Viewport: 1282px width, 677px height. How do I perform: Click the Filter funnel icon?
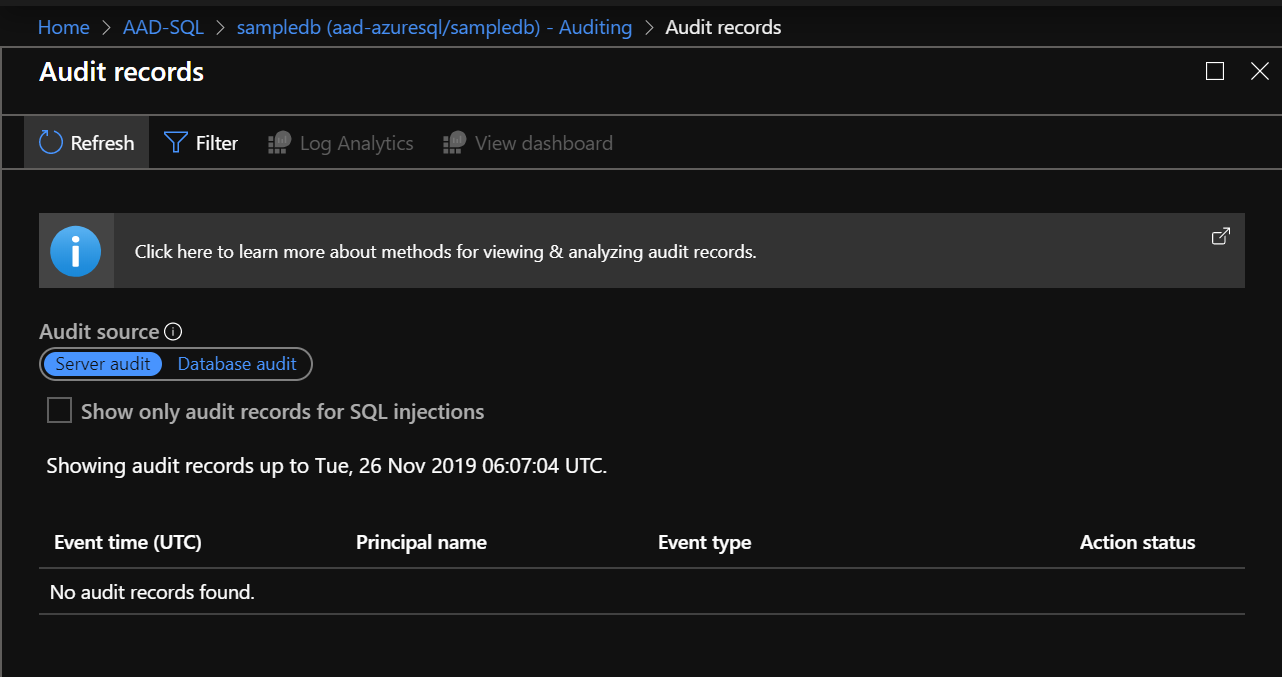coord(176,142)
